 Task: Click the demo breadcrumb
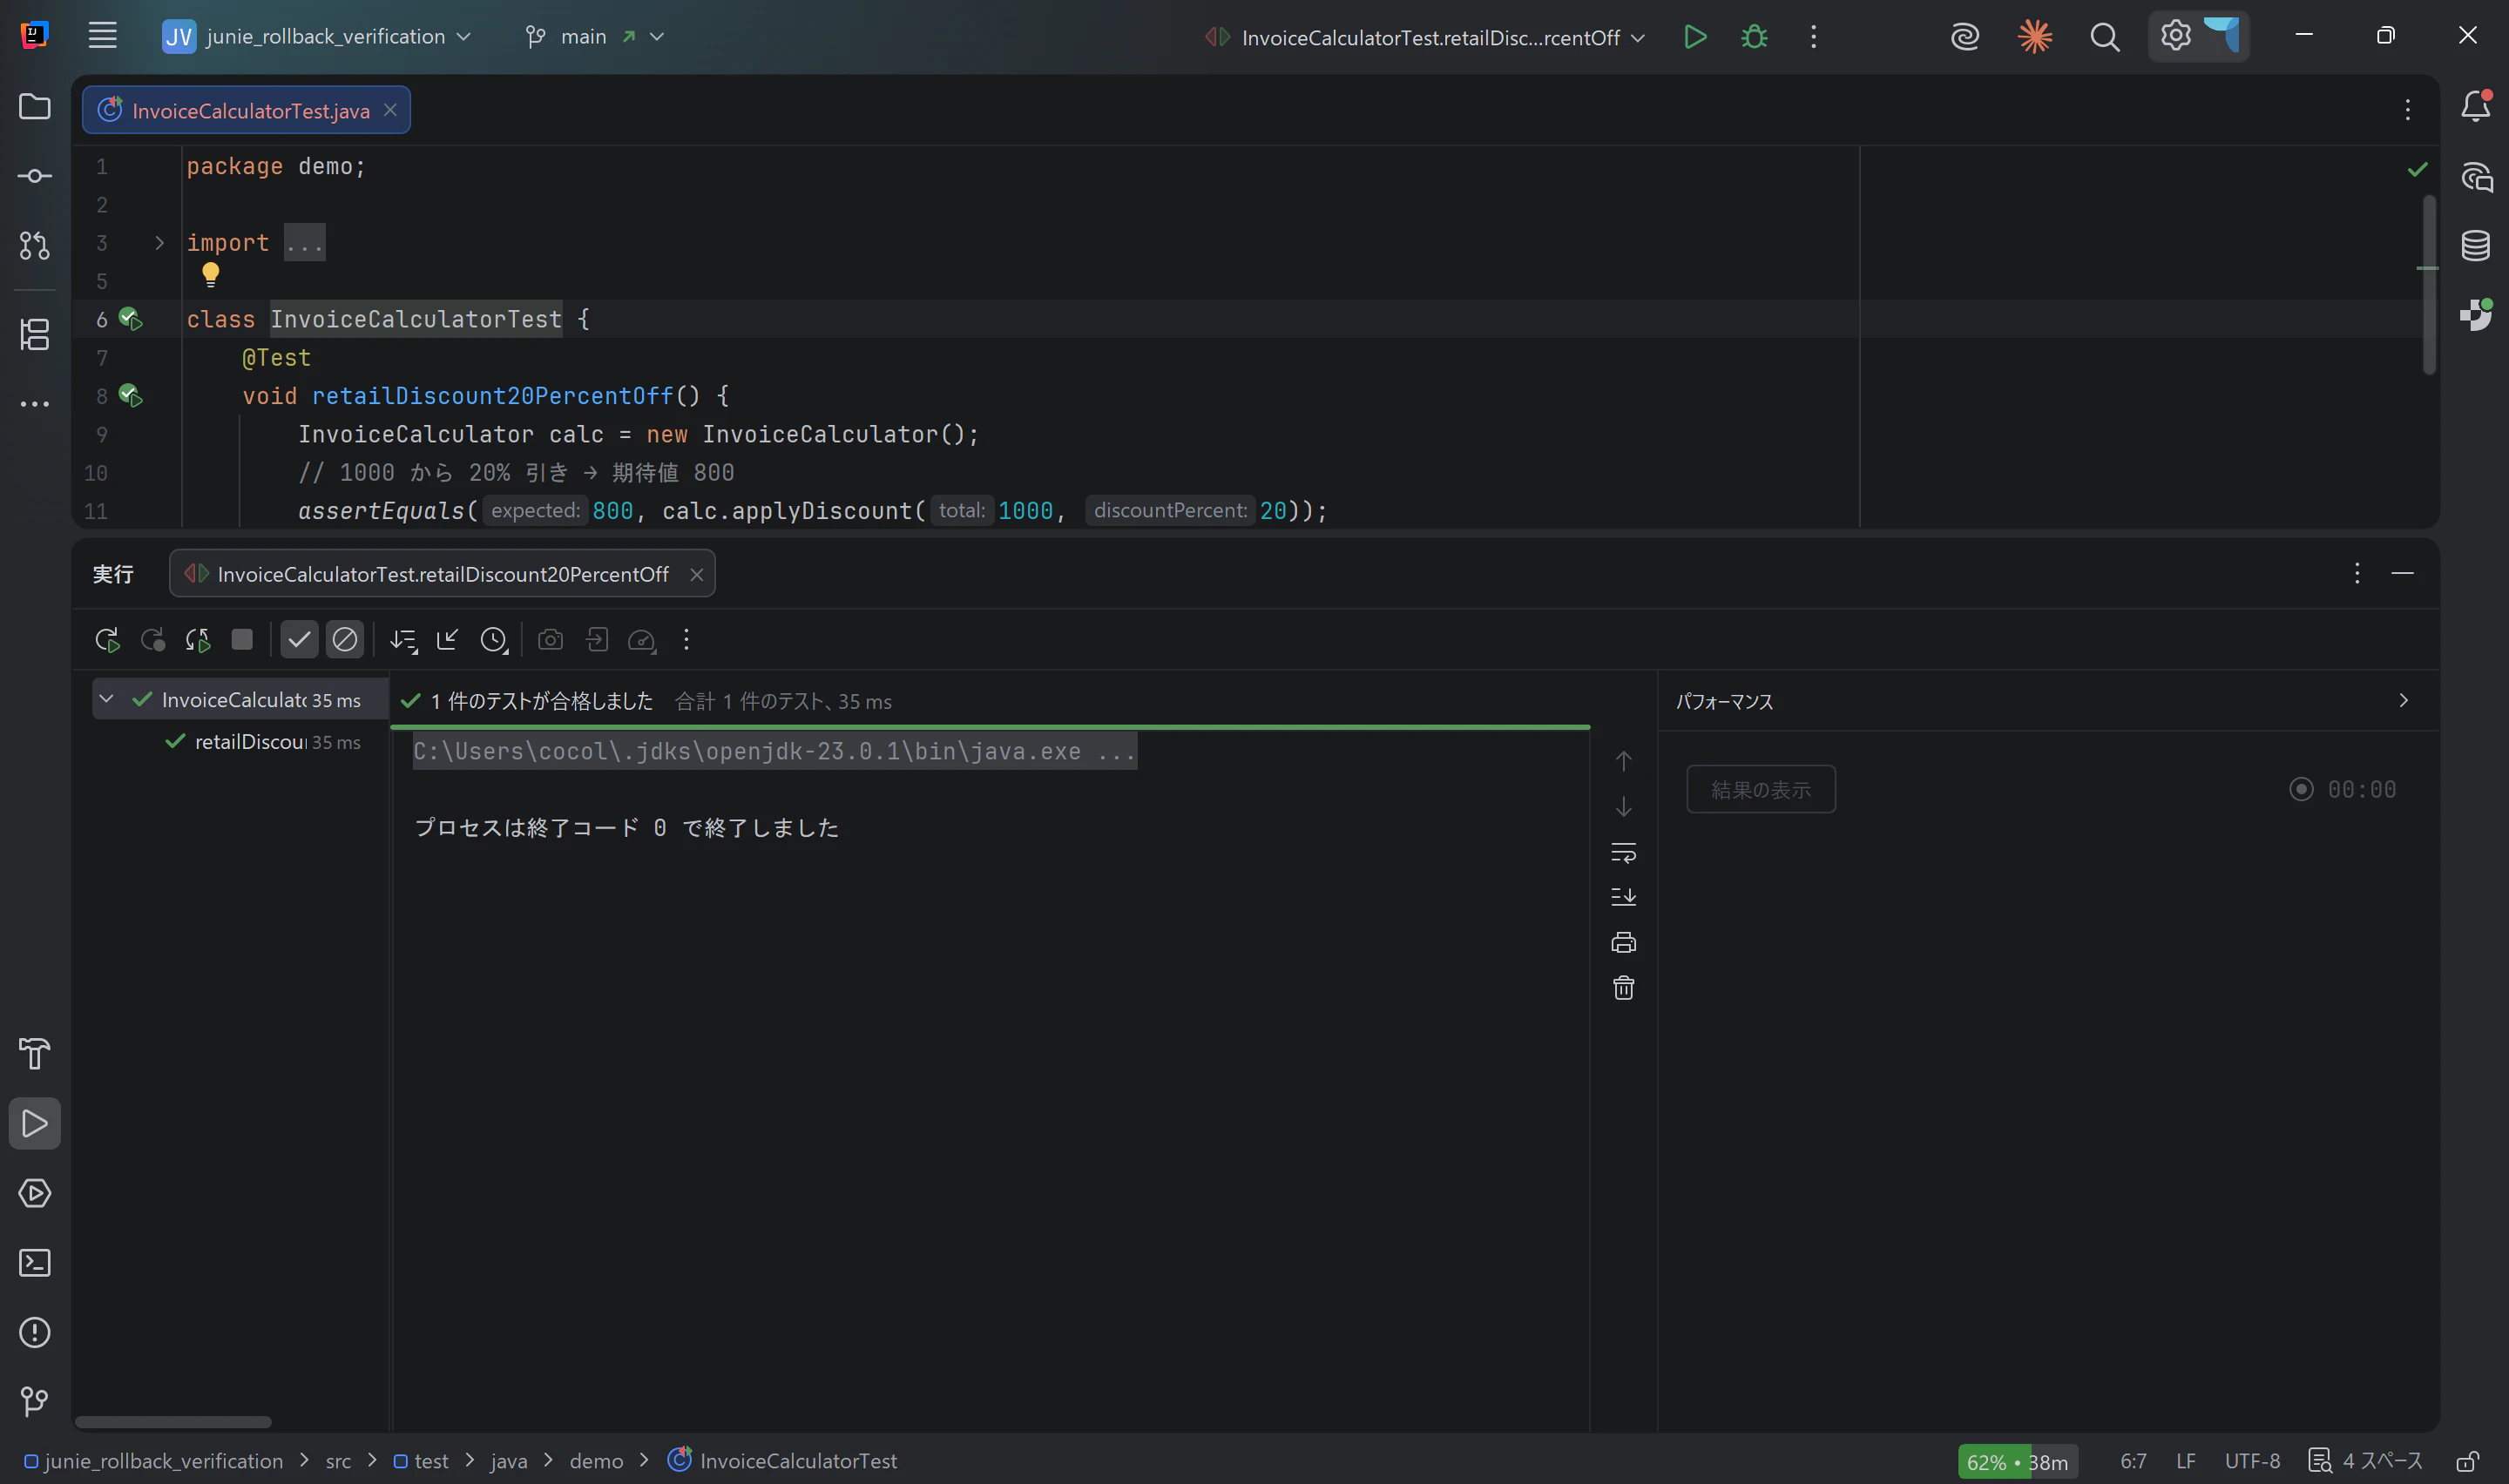[x=596, y=1461]
